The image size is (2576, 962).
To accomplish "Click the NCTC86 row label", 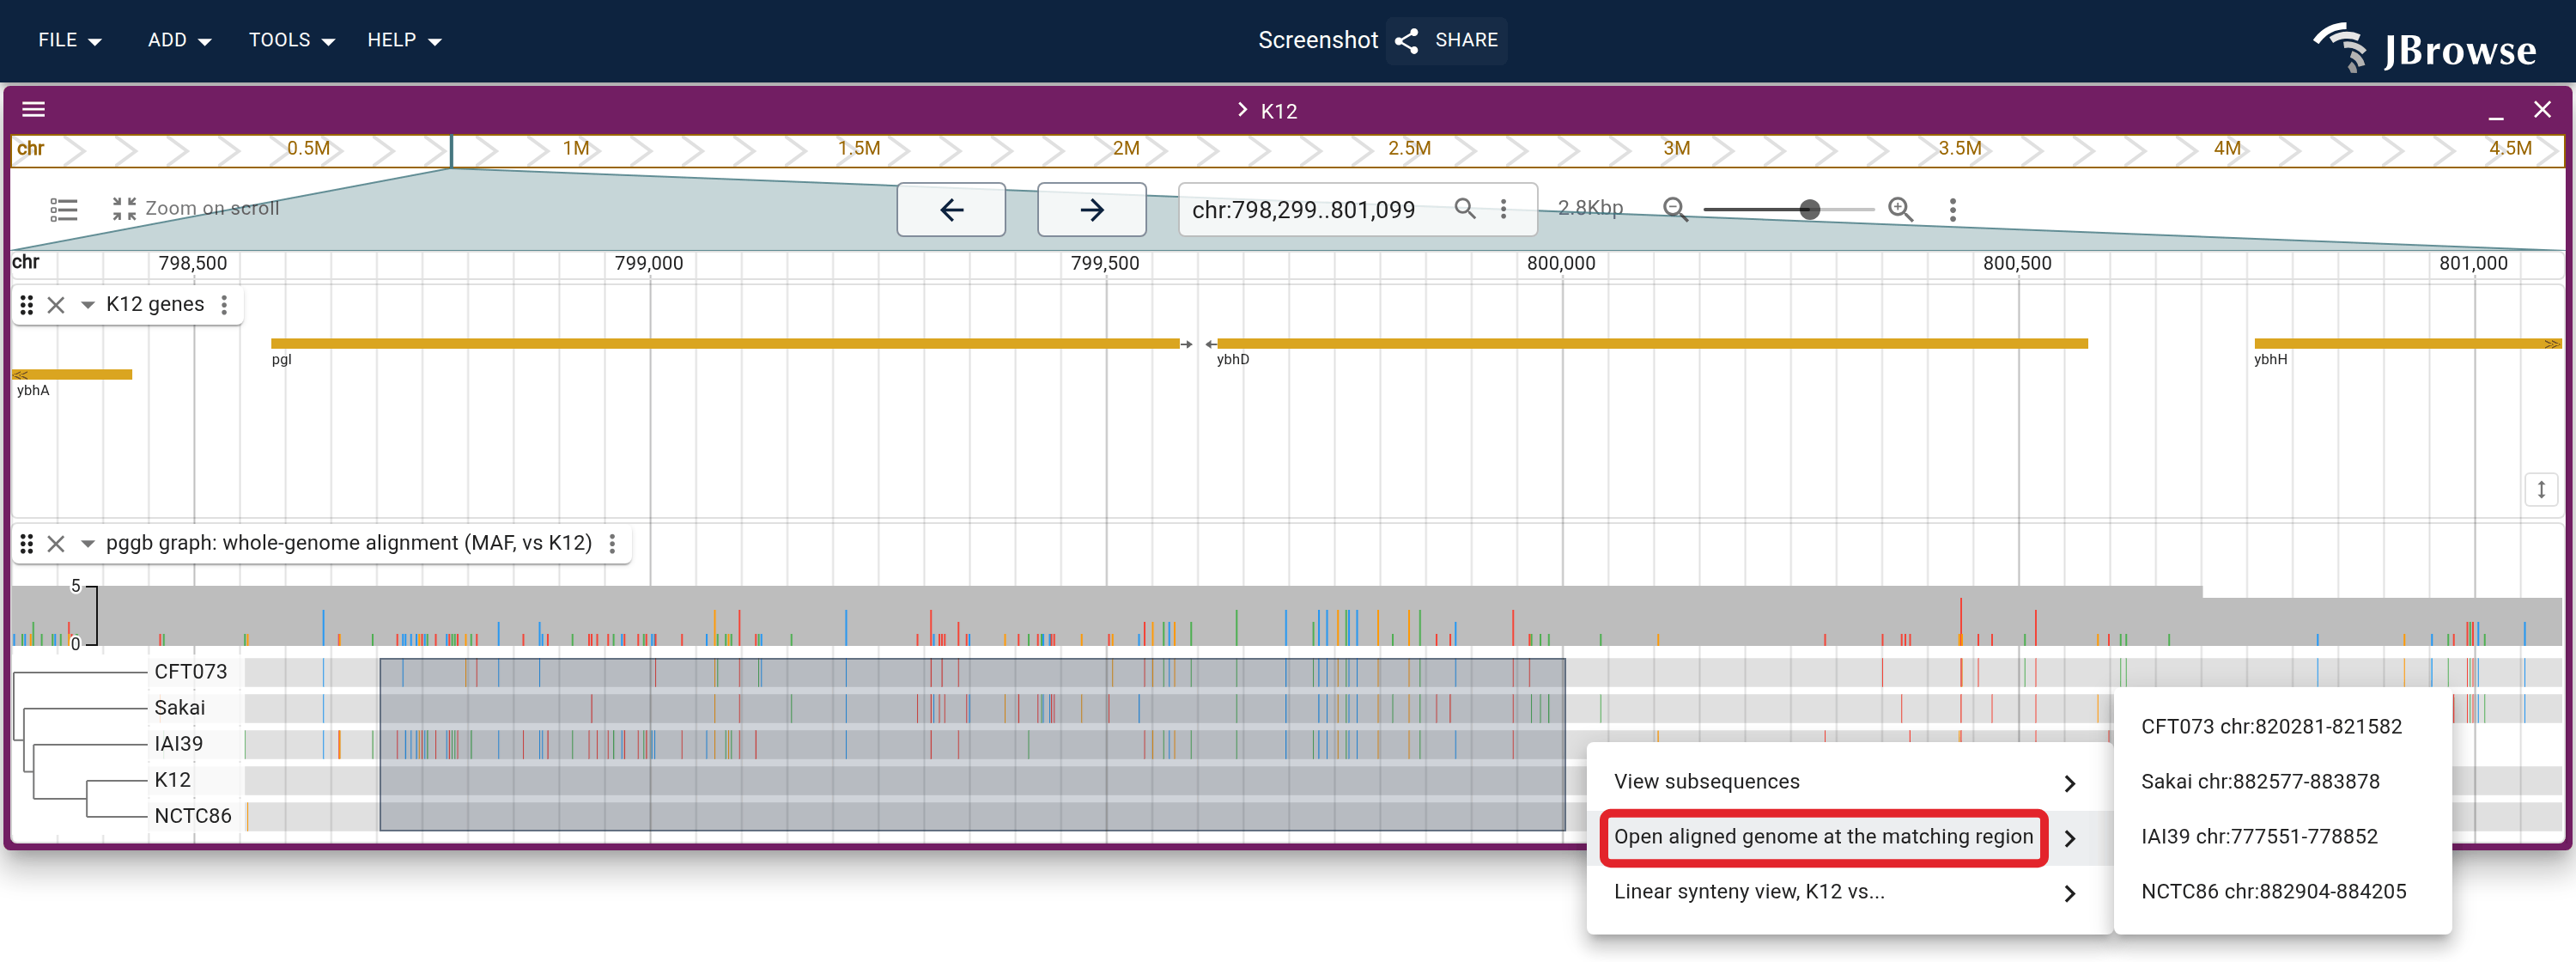I will coord(193,816).
